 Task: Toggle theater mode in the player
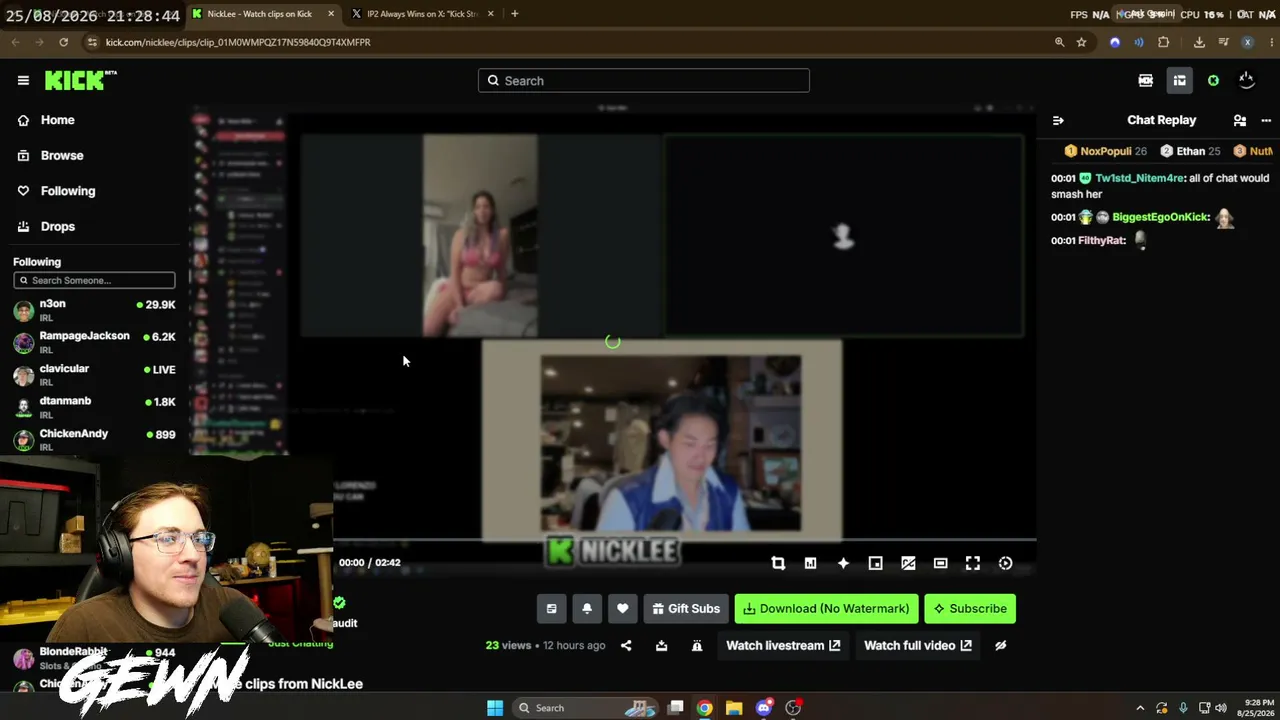click(x=940, y=563)
